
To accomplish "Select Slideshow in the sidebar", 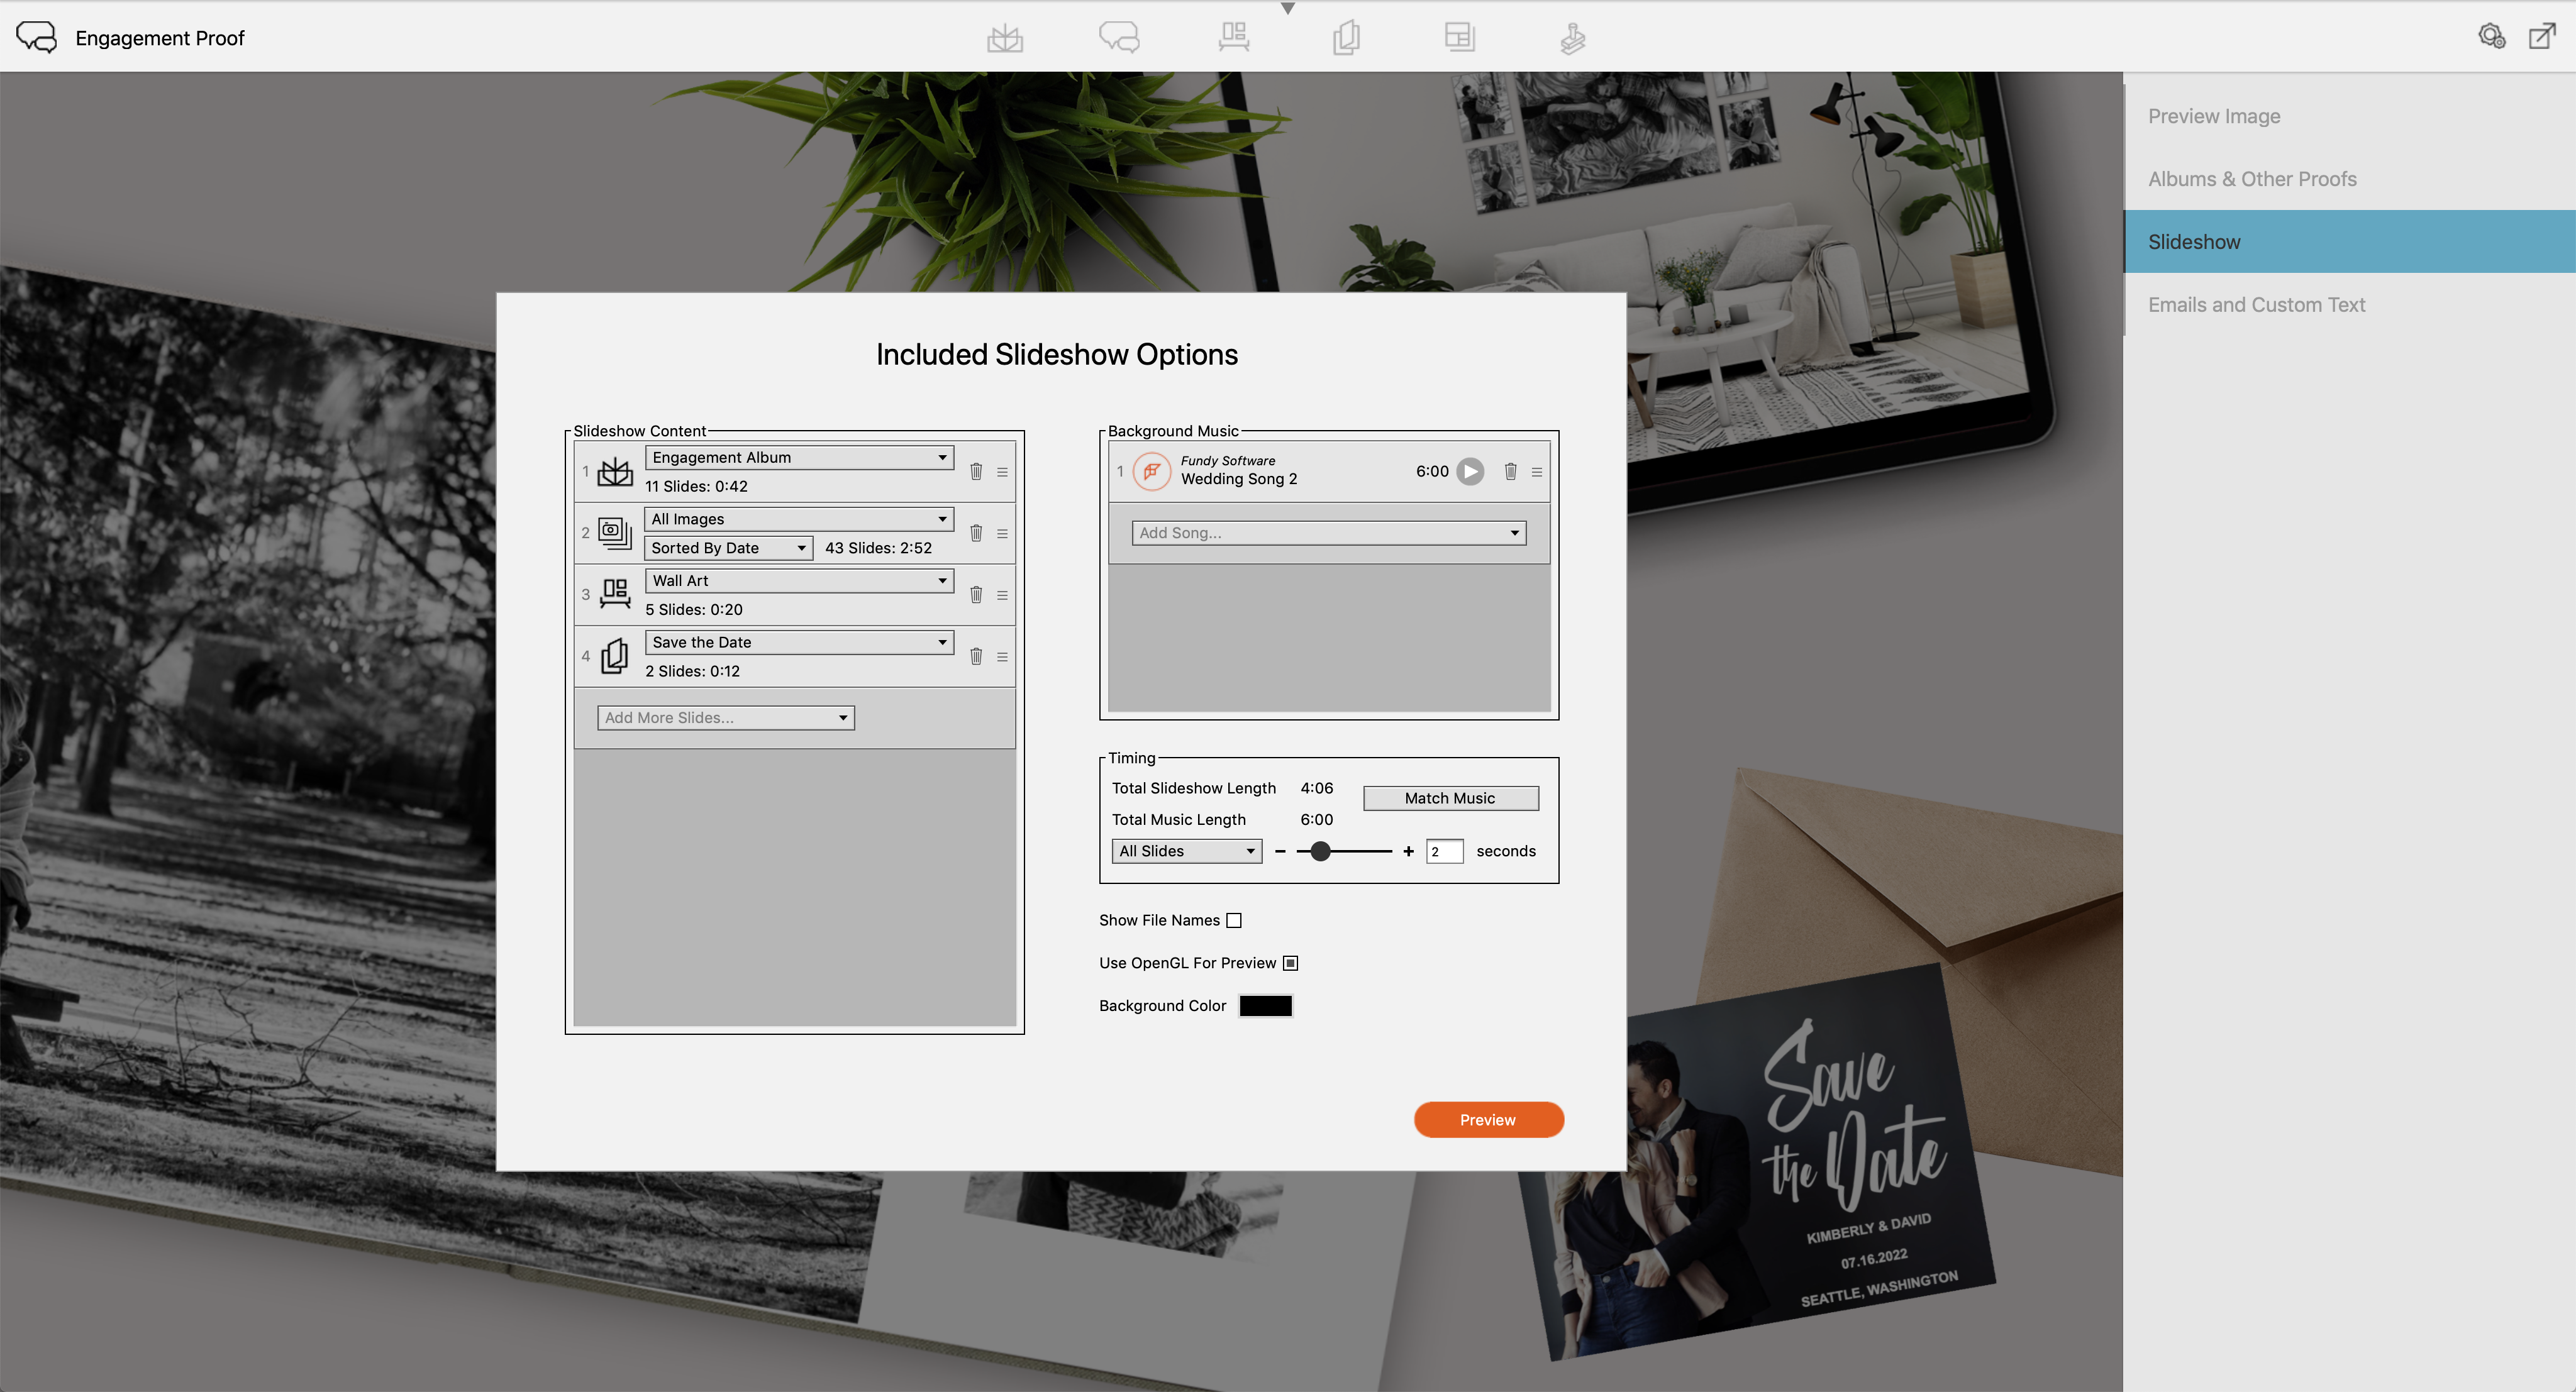I will [x=2350, y=241].
